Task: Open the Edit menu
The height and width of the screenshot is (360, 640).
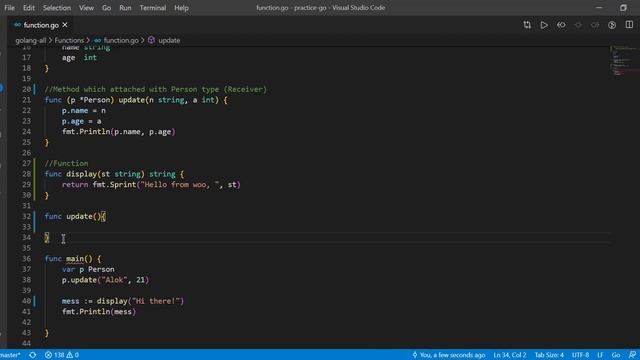Action: click(x=29, y=8)
